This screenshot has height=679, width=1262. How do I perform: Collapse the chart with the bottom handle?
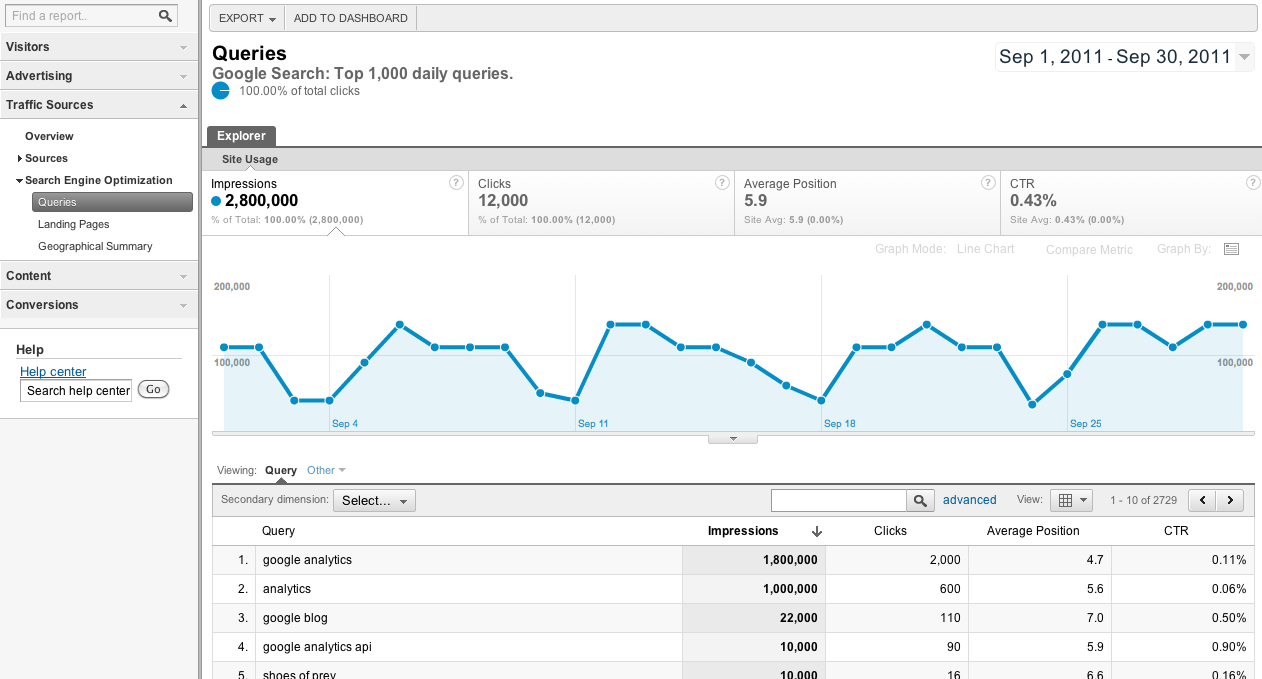tap(733, 438)
